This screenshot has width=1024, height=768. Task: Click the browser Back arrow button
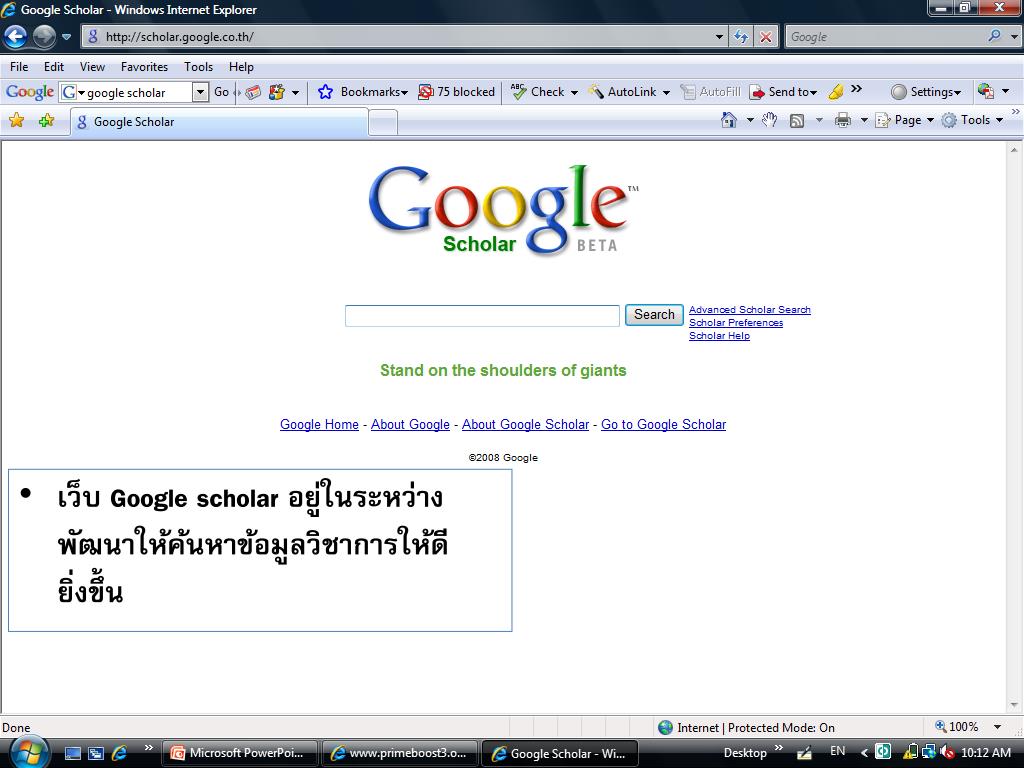[16, 37]
